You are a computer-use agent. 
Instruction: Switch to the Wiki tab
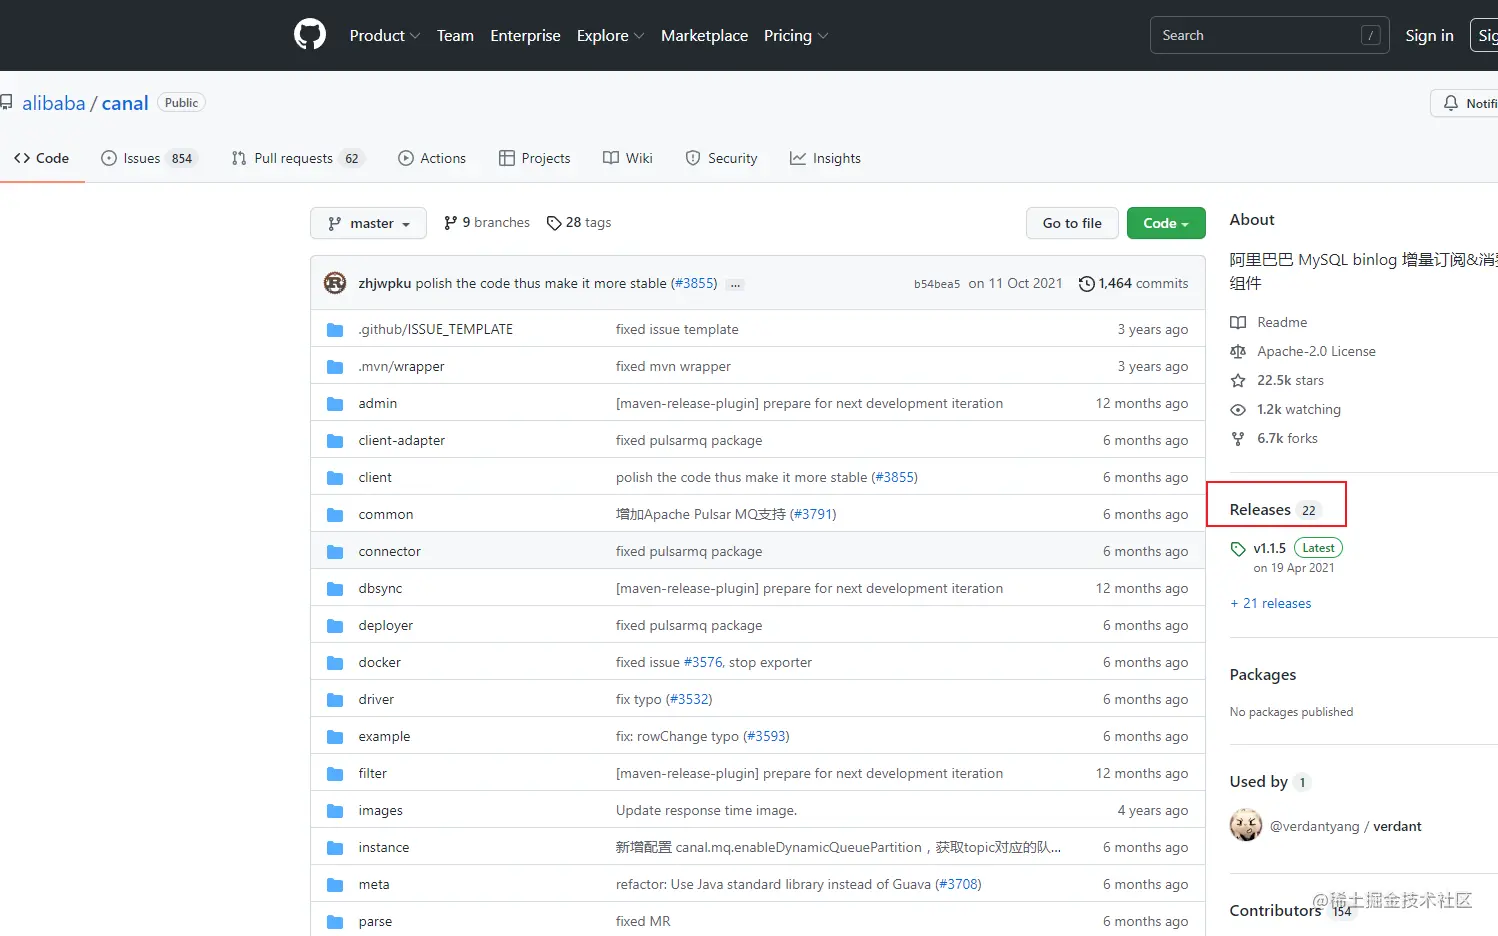(628, 158)
